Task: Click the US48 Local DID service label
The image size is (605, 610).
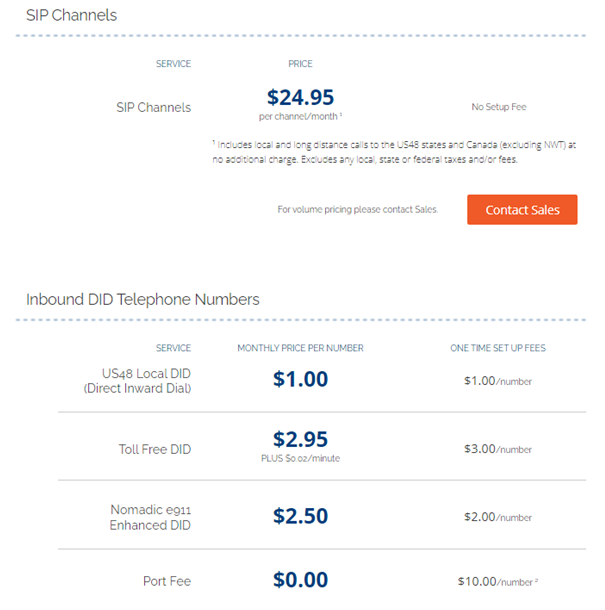Action: point(137,380)
